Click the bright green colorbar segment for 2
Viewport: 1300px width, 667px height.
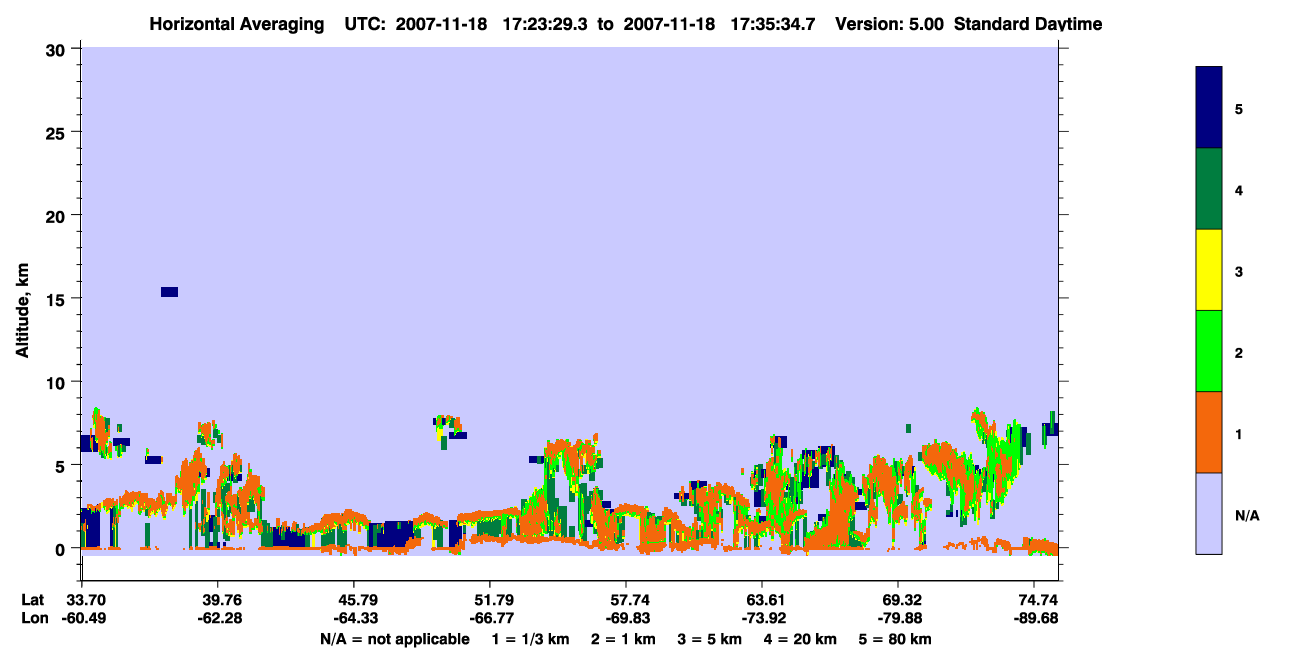(1209, 351)
